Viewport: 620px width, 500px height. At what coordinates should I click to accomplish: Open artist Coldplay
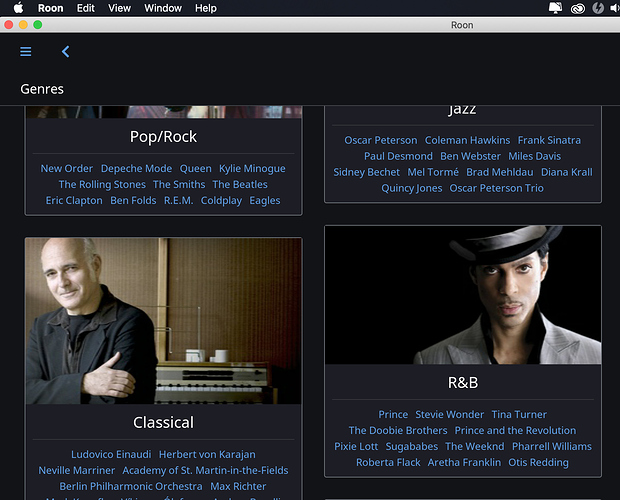coord(221,200)
